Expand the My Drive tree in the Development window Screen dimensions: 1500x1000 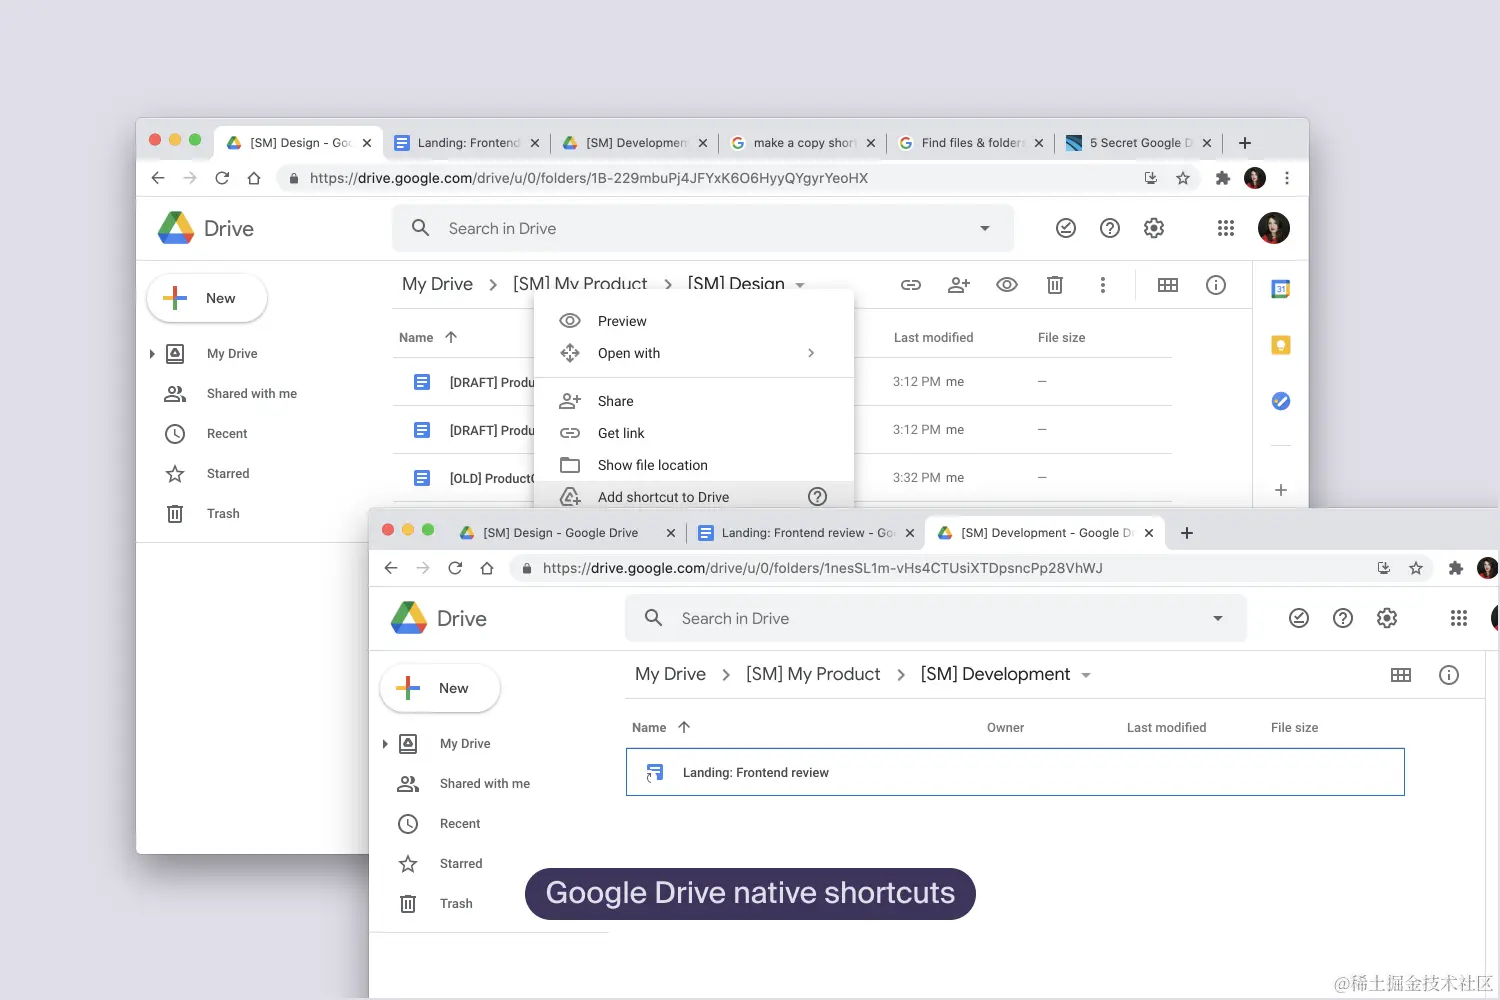click(385, 744)
